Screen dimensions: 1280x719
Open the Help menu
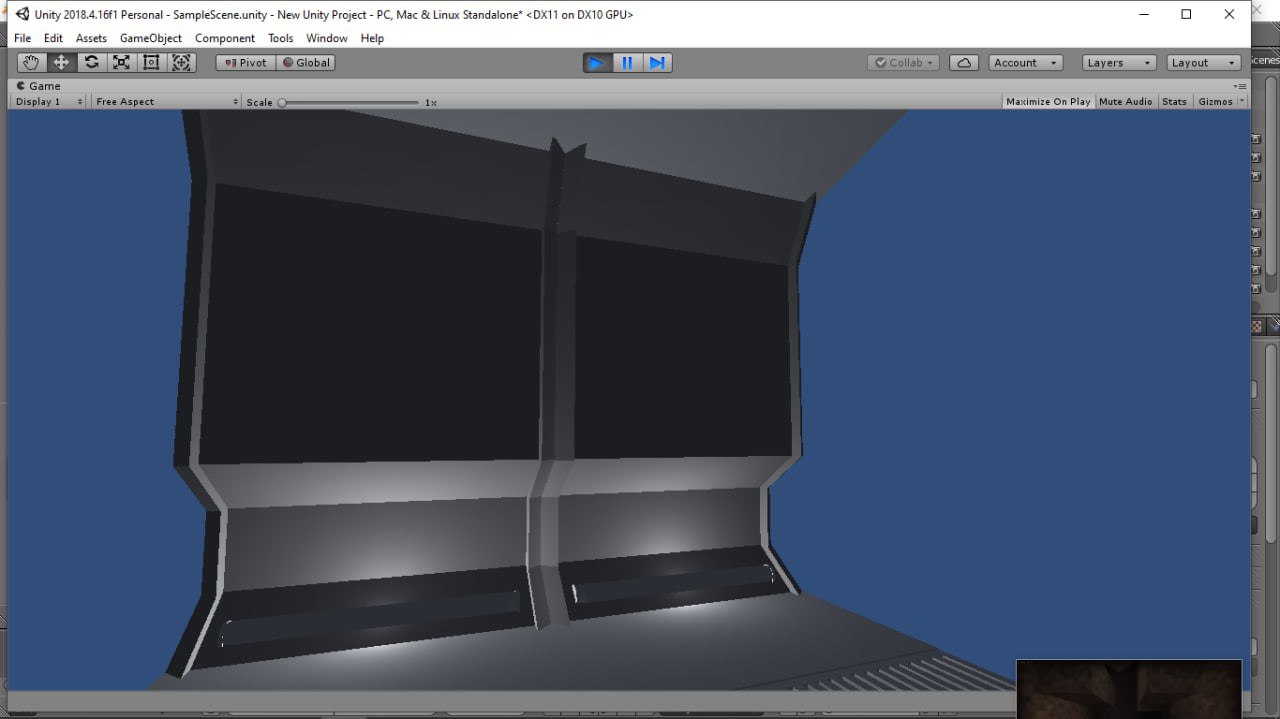click(x=372, y=38)
